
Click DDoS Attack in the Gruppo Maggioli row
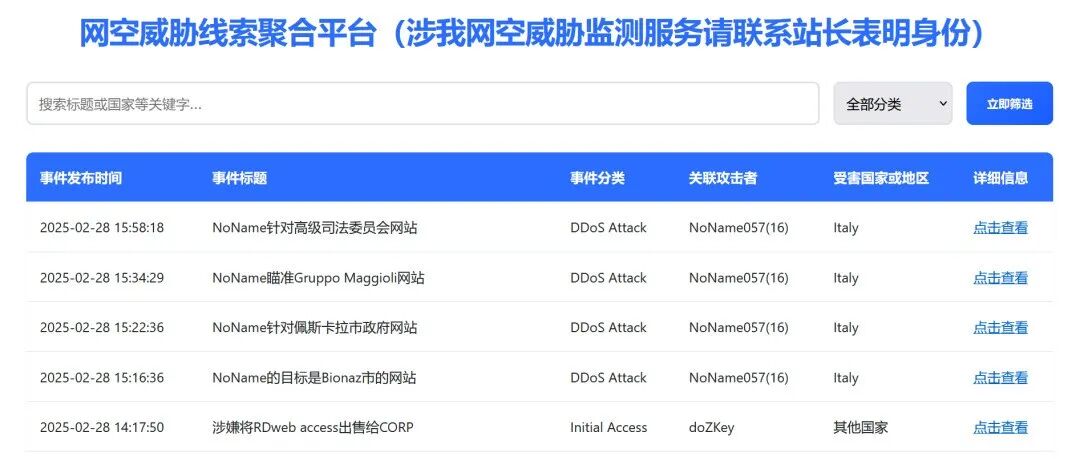(608, 278)
